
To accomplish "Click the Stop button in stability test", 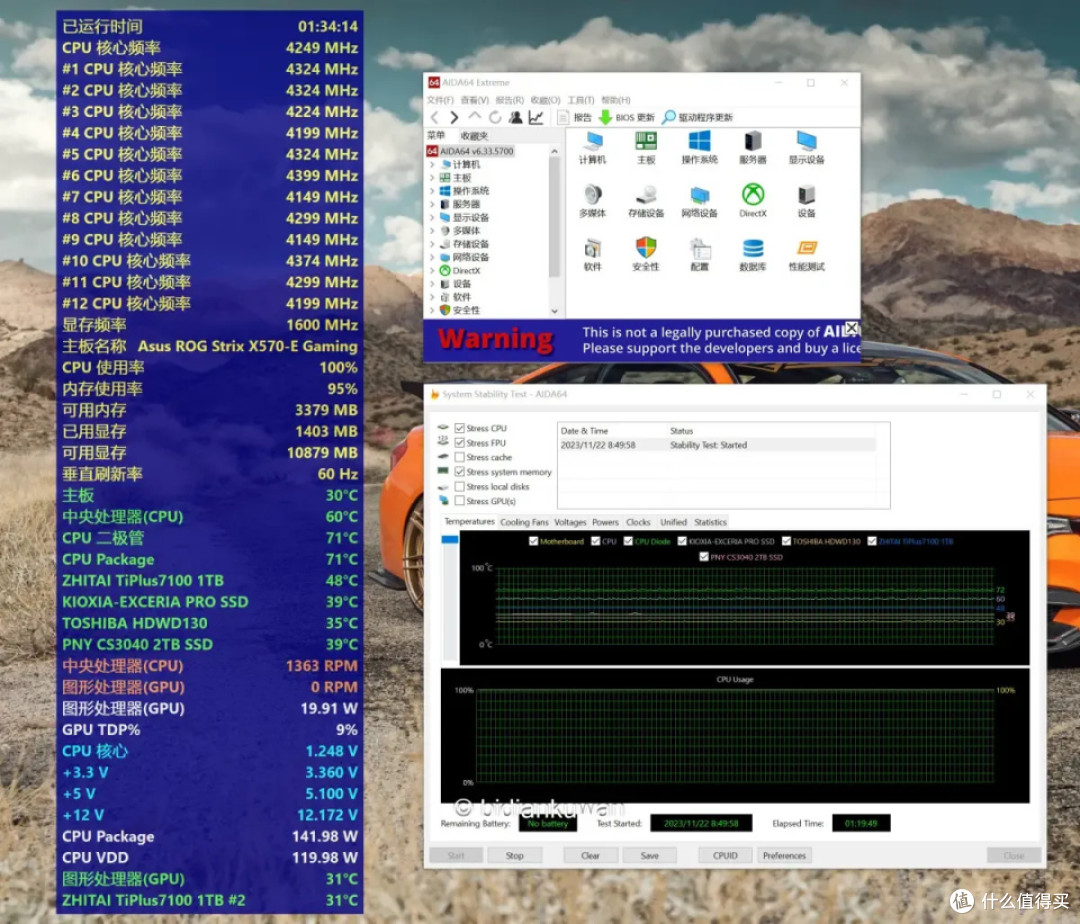I will coord(515,855).
